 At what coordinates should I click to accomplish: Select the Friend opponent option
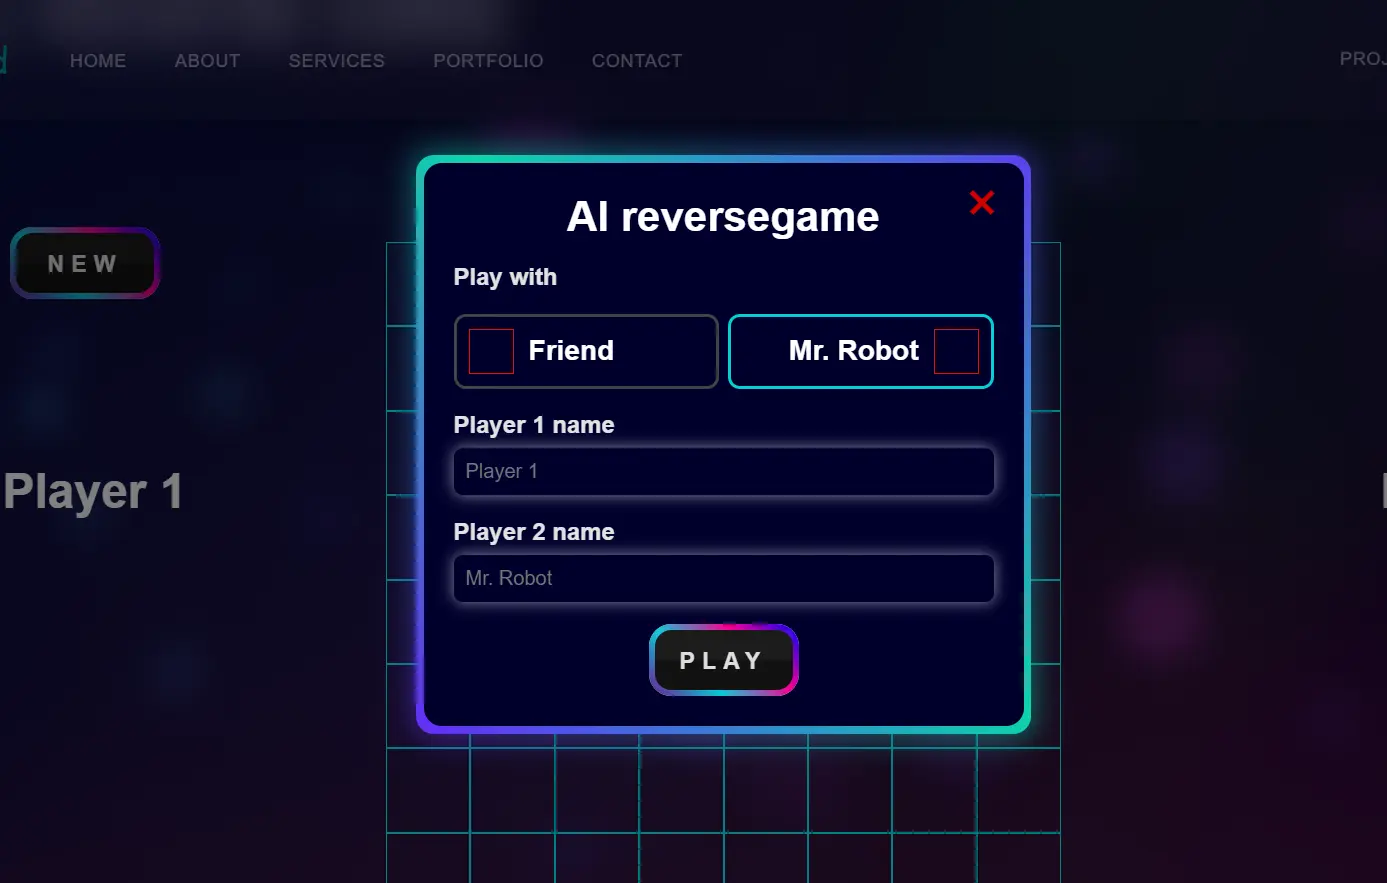586,351
